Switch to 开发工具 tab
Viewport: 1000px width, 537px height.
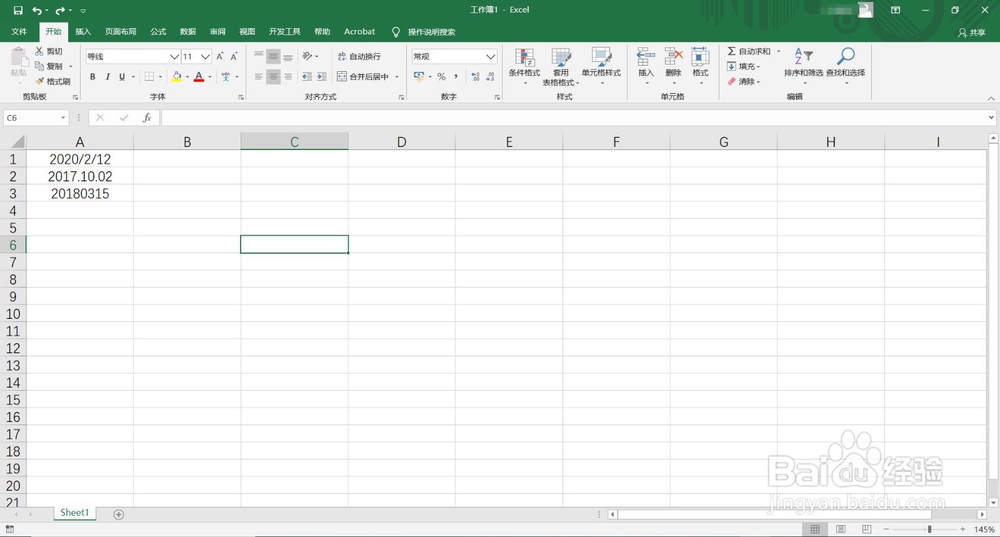(x=284, y=32)
